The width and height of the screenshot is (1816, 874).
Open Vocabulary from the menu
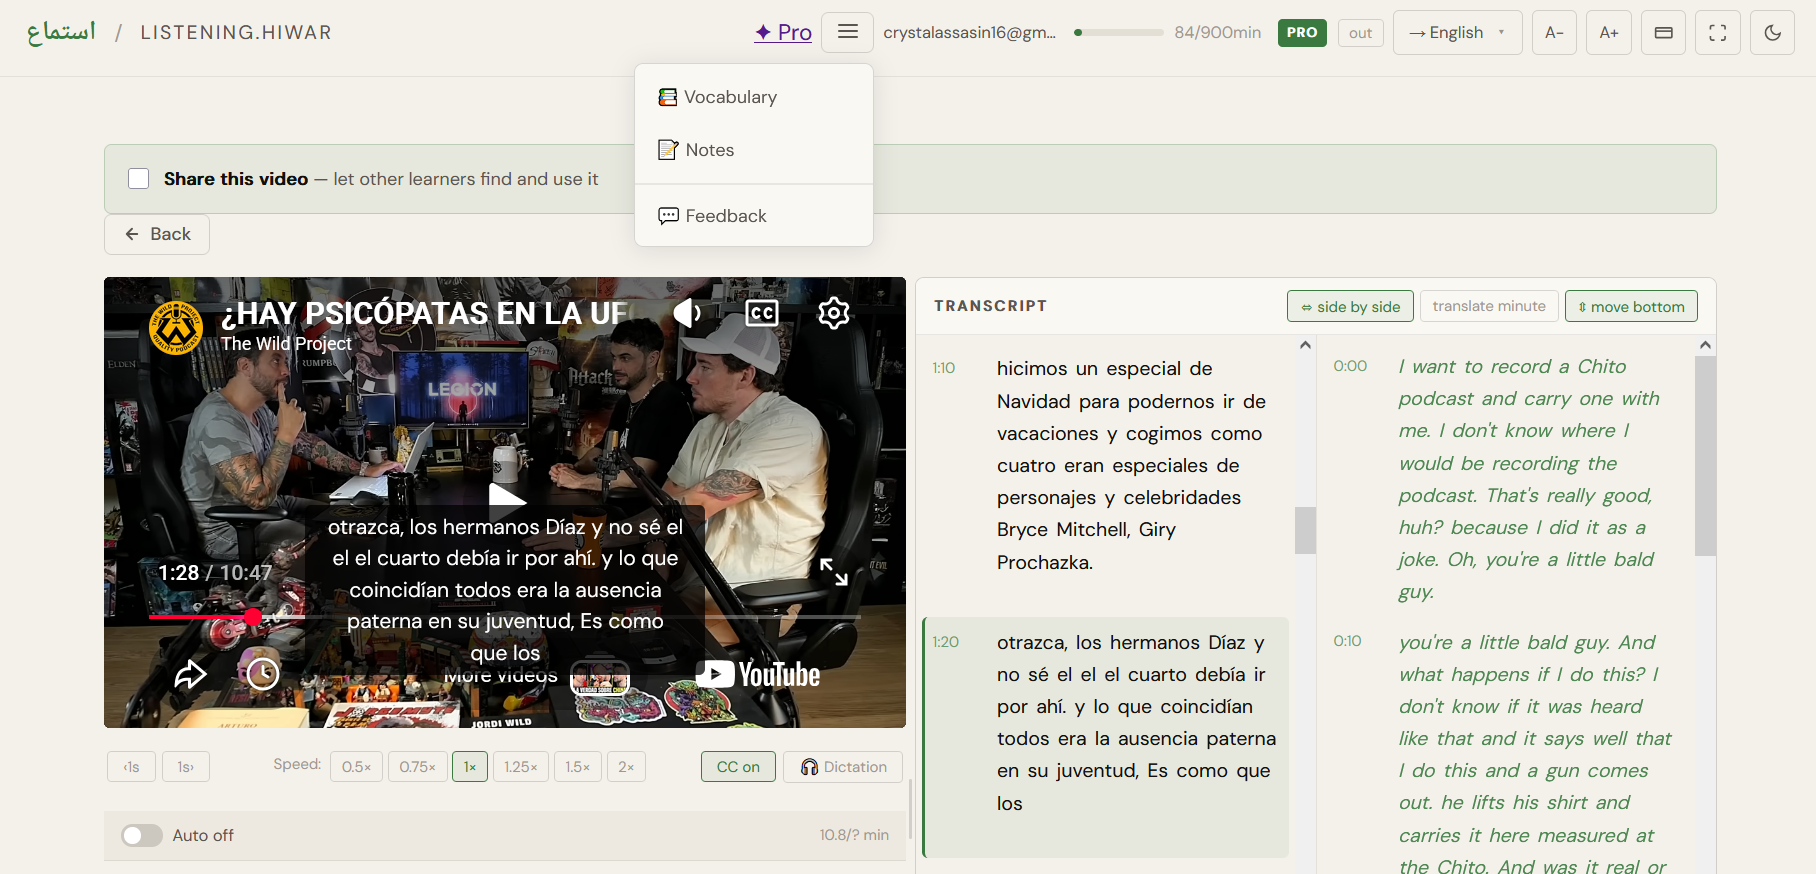pos(754,97)
